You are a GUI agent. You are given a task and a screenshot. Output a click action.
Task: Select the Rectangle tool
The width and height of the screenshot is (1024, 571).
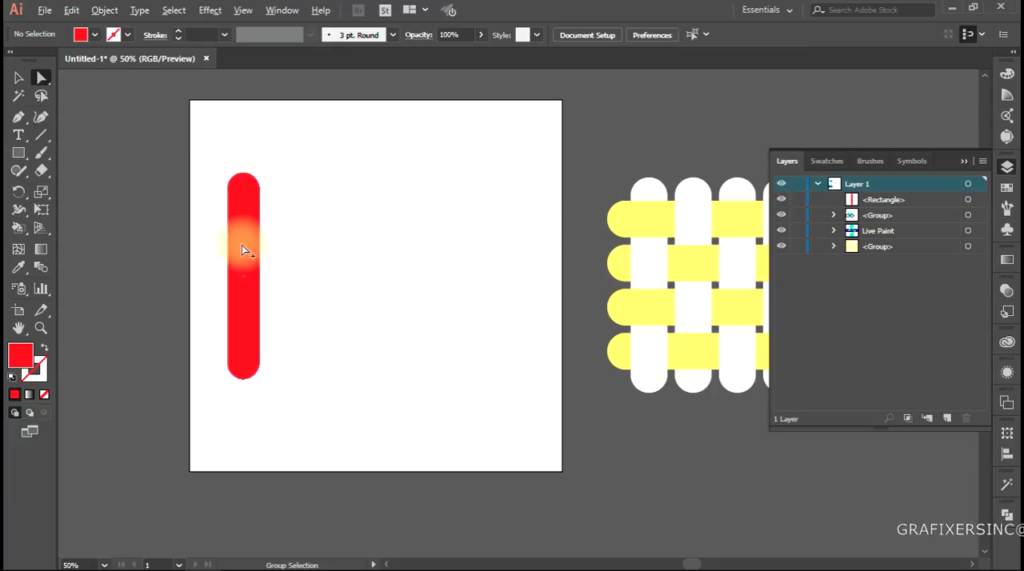click(x=18, y=153)
